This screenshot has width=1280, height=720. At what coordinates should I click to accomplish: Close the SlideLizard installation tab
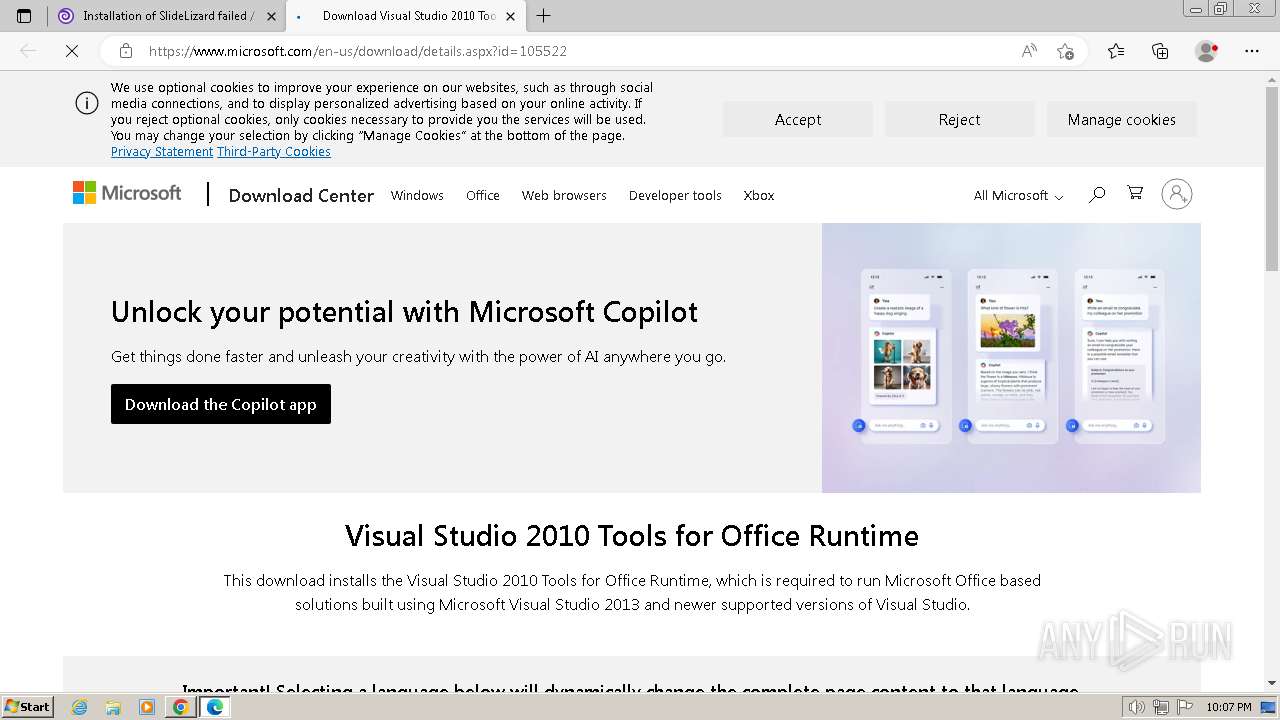[x=271, y=16]
